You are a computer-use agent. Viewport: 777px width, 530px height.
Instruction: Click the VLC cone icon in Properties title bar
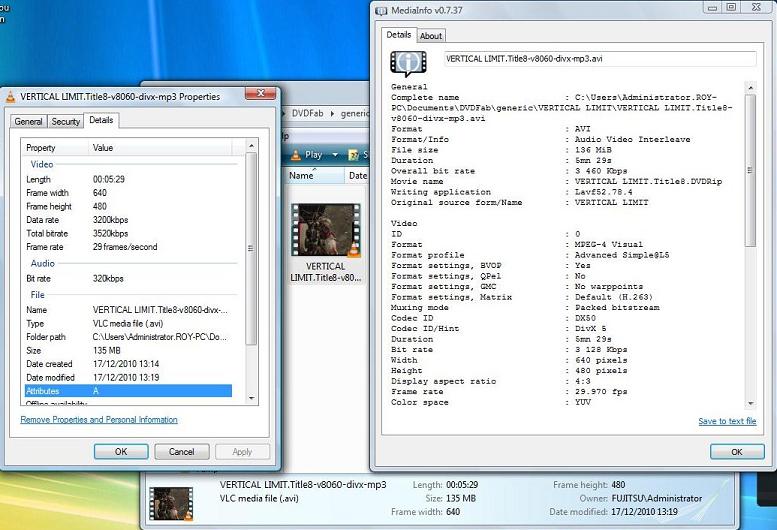pos(10,97)
